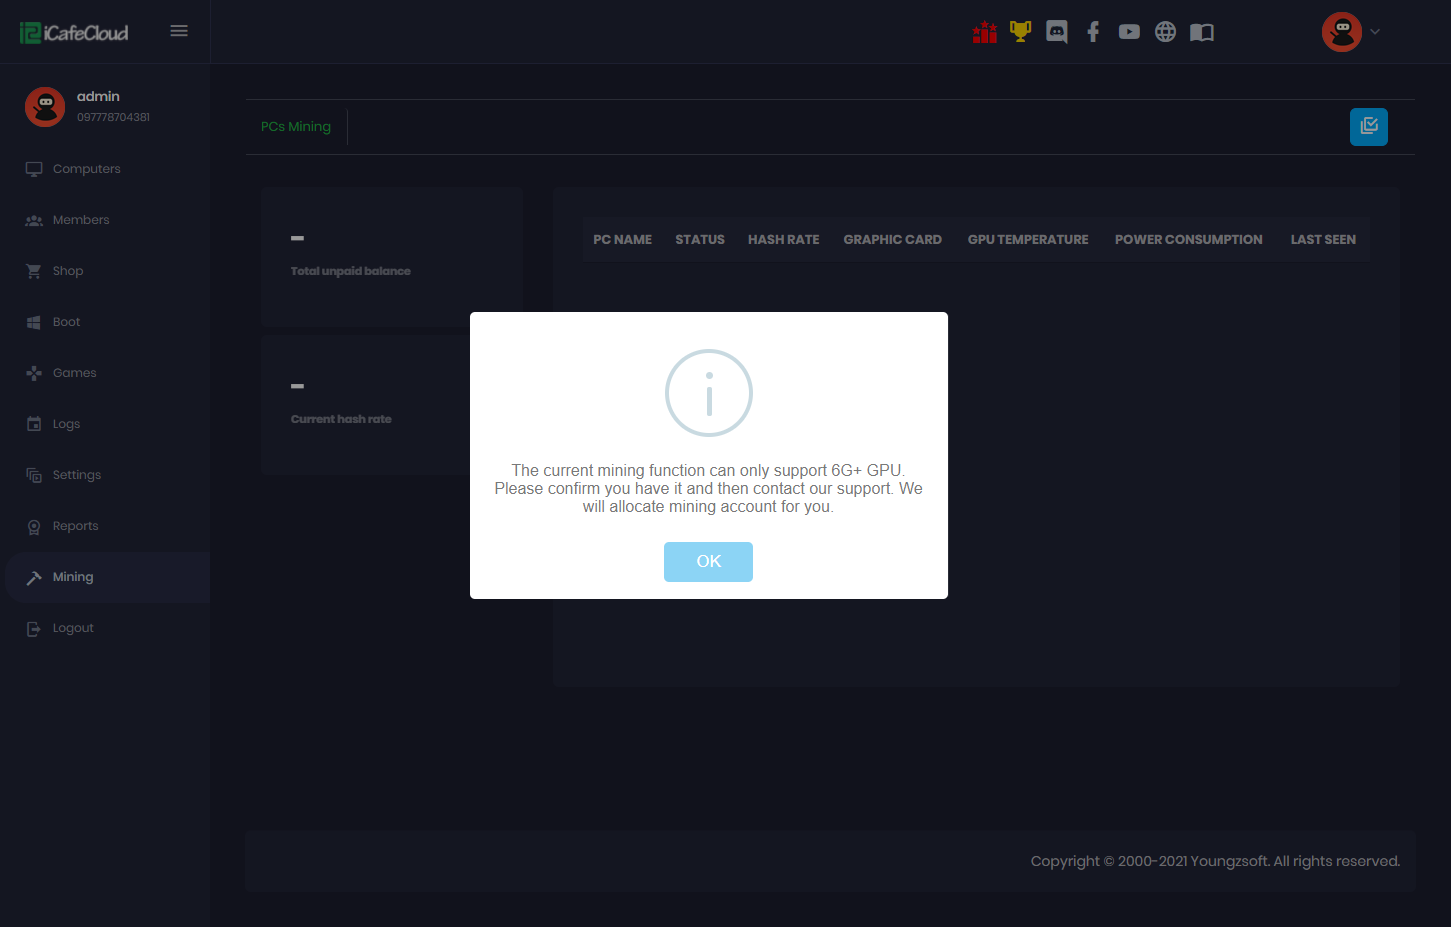Open the Shop sidebar item
This screenshot has height=927, width=1451.
click(x=68, y=271)
